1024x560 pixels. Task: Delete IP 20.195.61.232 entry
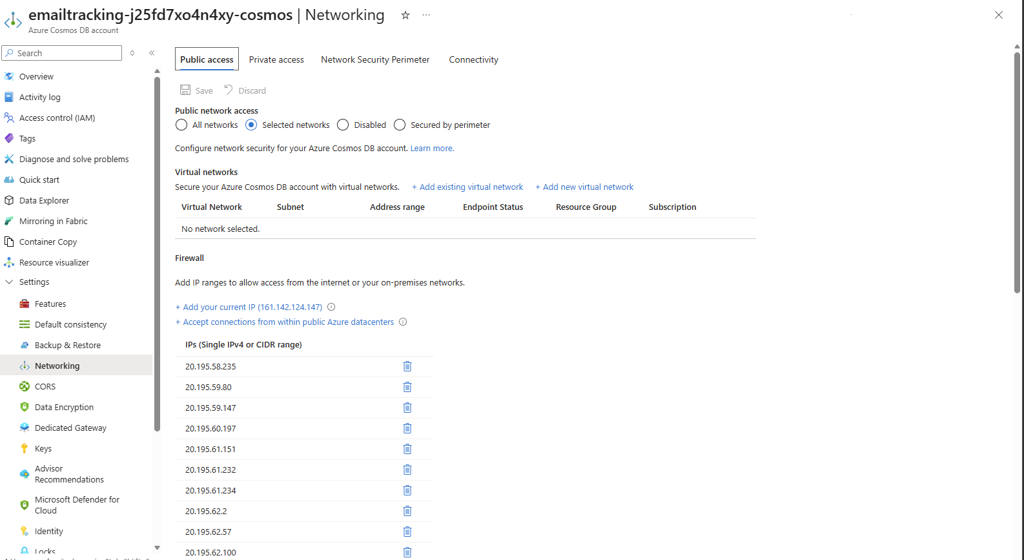tap(407, 470)
